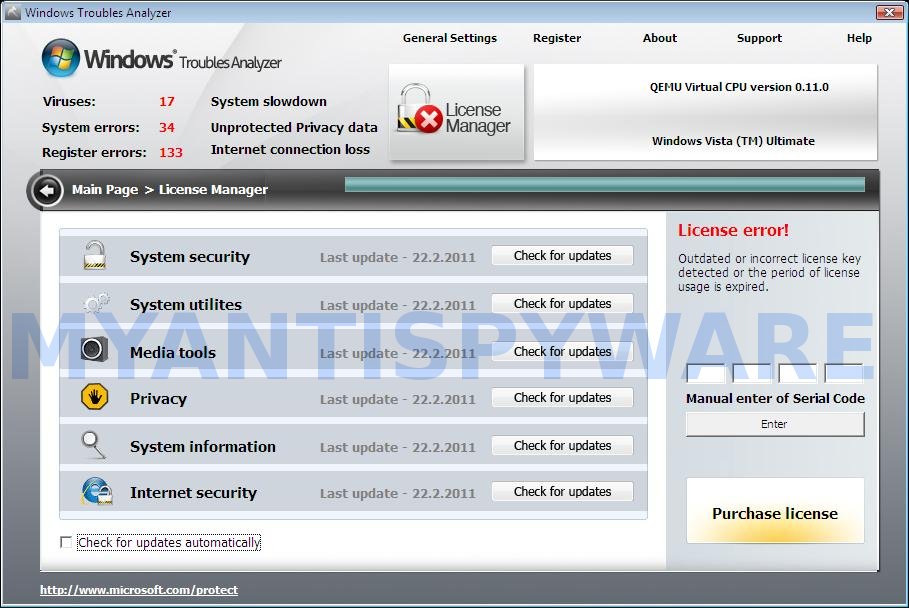This screenshot has width=909, height=608.
Task: Check for updates for Media tools
Action: pyautogui.click(x=562, y=352)
